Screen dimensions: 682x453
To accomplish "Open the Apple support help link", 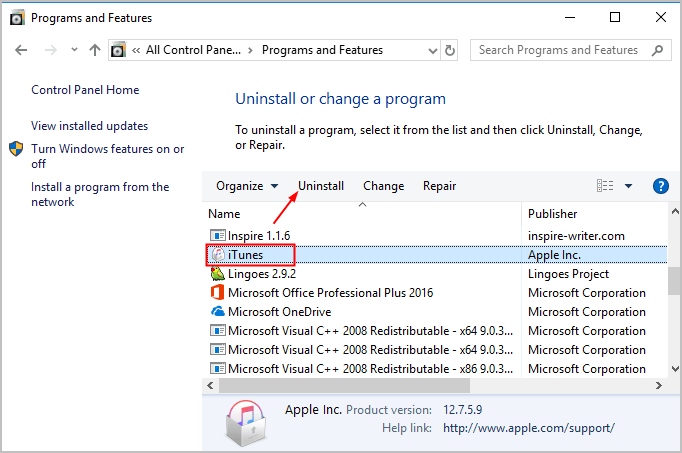I will (x=528, y=428).
